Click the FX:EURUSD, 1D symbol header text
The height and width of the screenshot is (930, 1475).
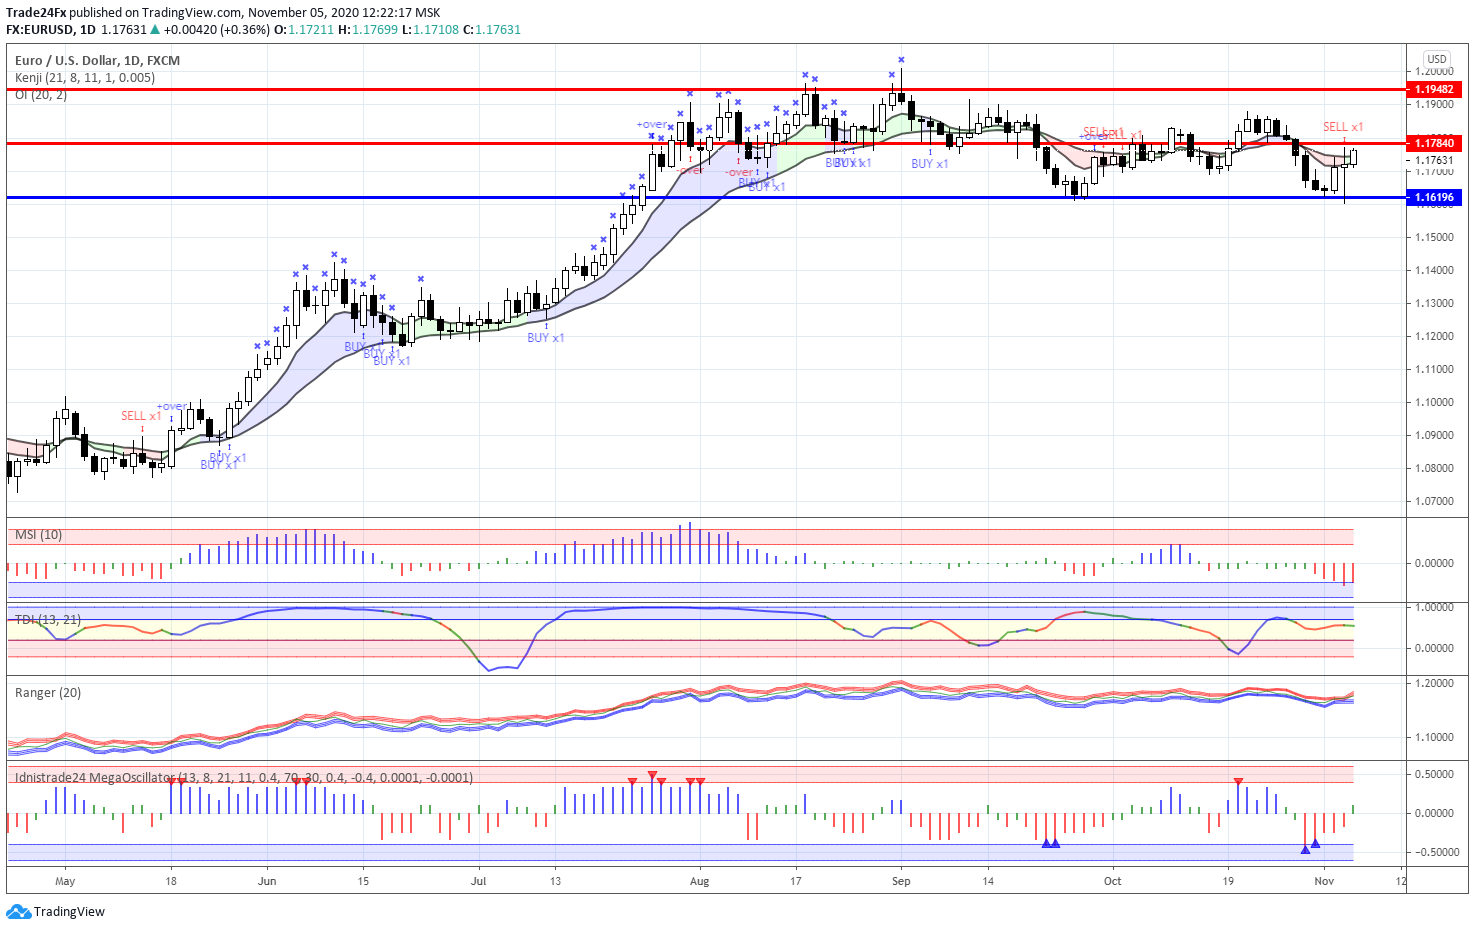pos(50,30)
